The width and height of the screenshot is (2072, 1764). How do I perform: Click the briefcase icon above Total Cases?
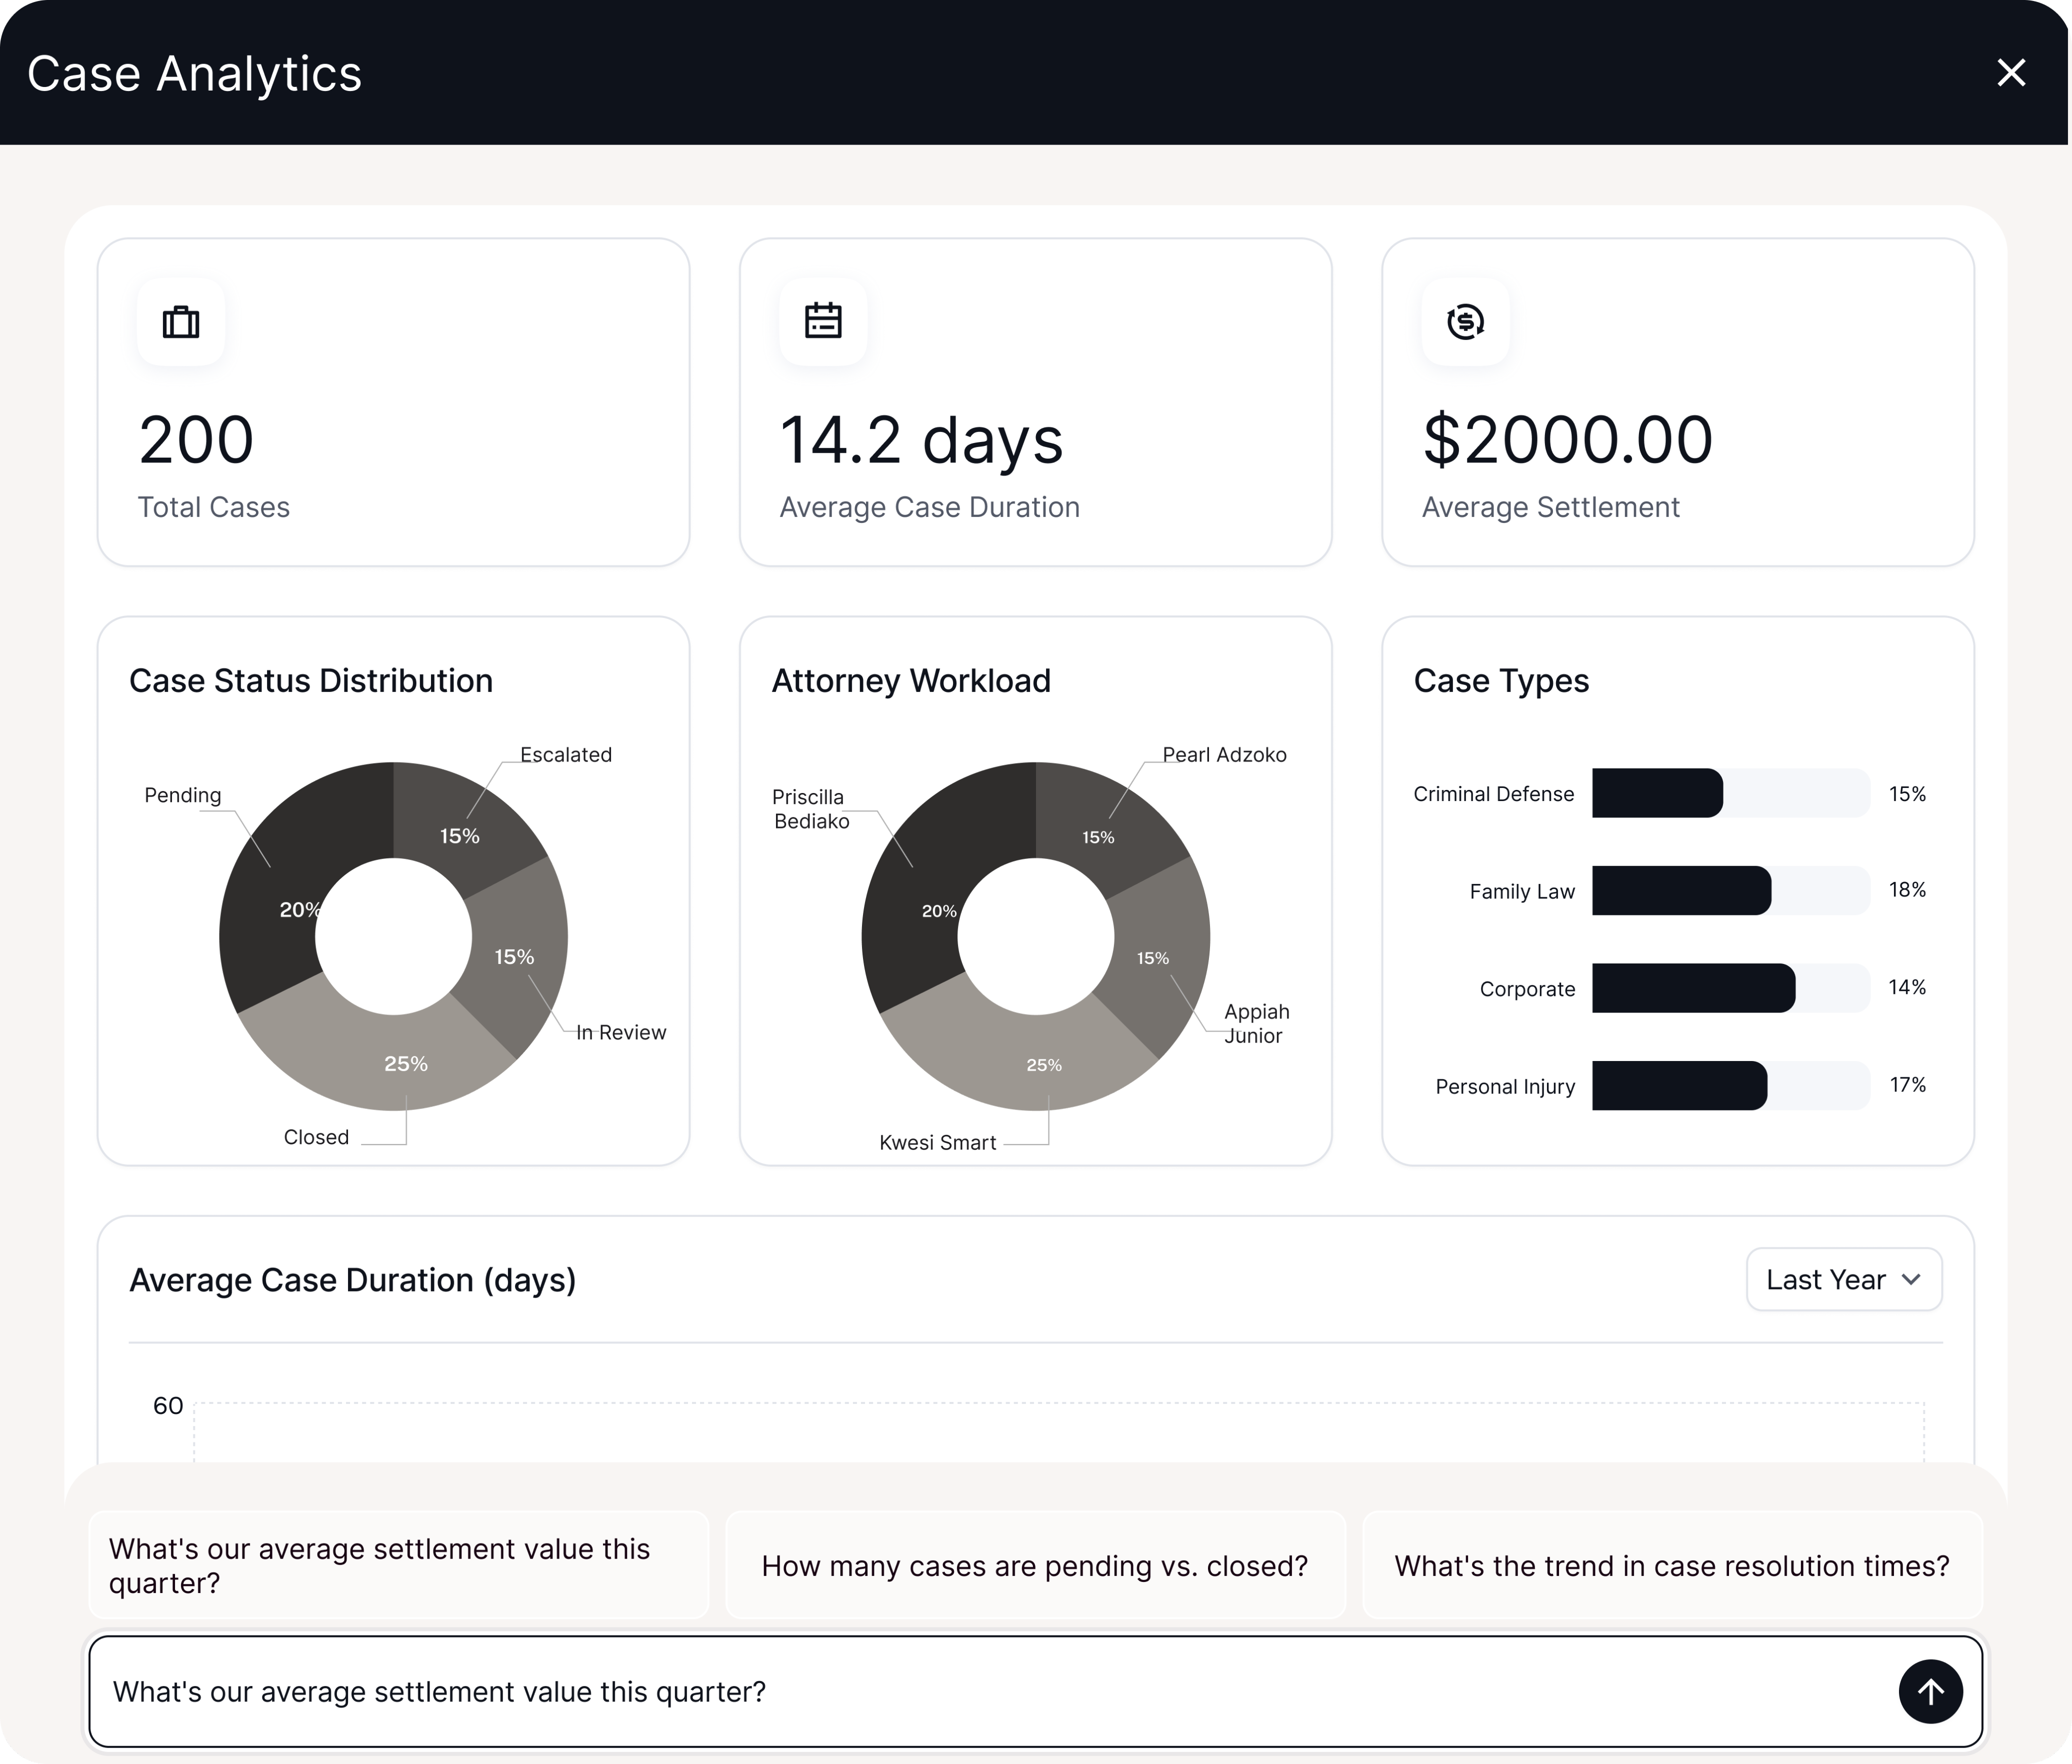[x=181, y=322]
